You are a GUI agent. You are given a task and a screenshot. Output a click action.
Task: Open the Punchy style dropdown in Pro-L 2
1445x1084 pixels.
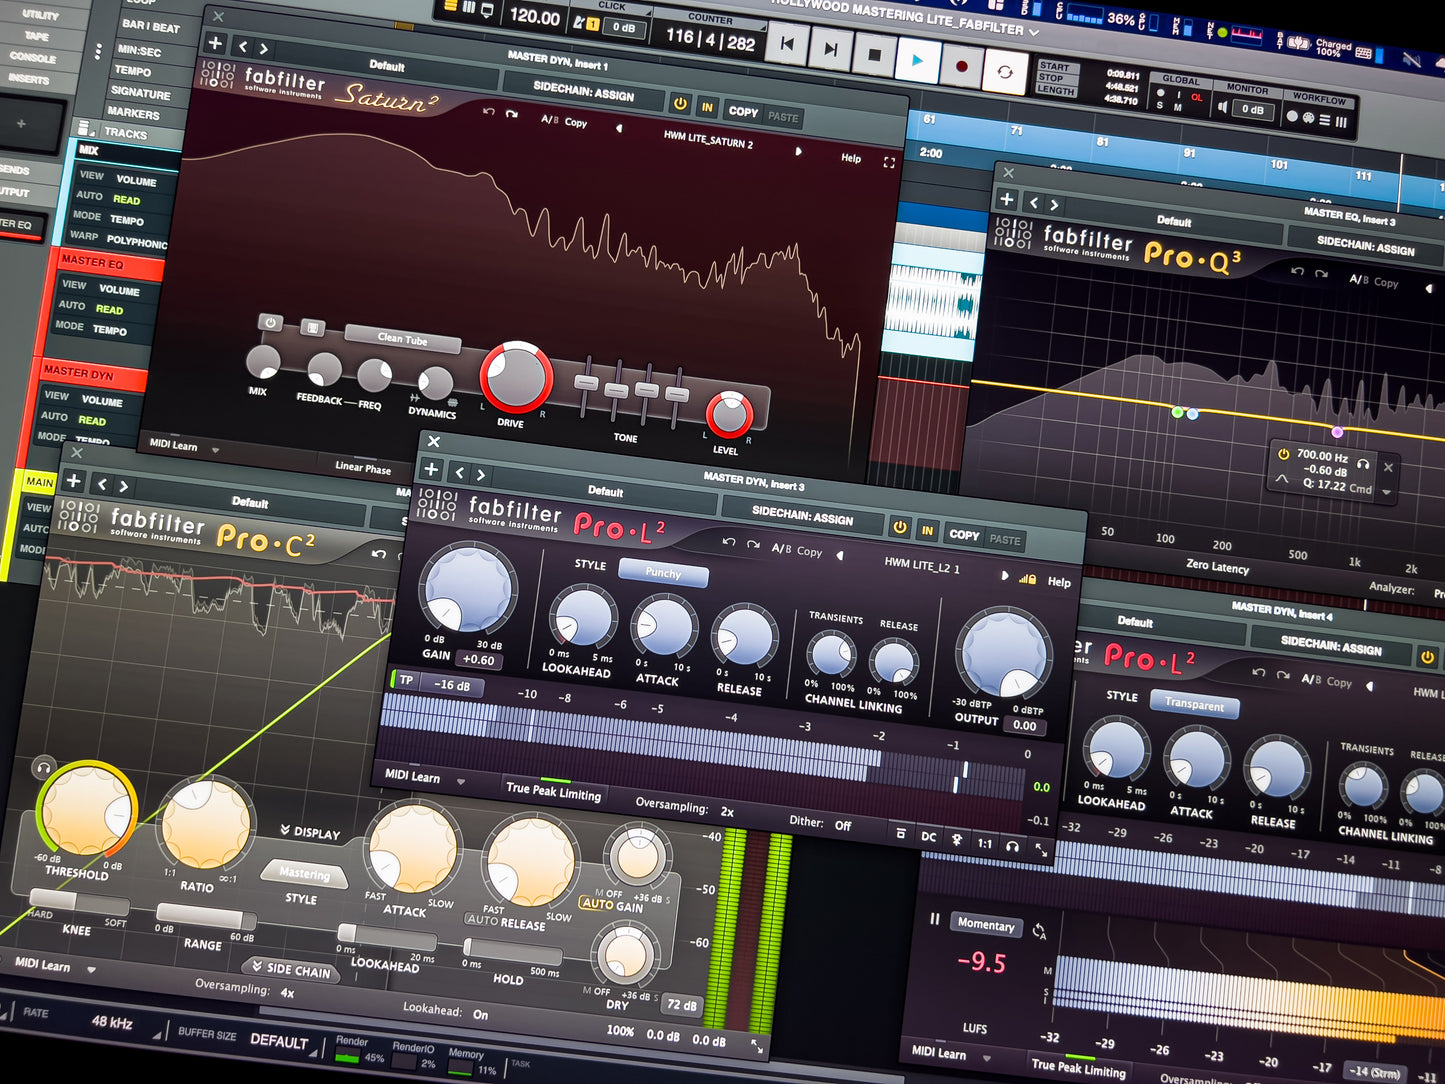(663, 573)
